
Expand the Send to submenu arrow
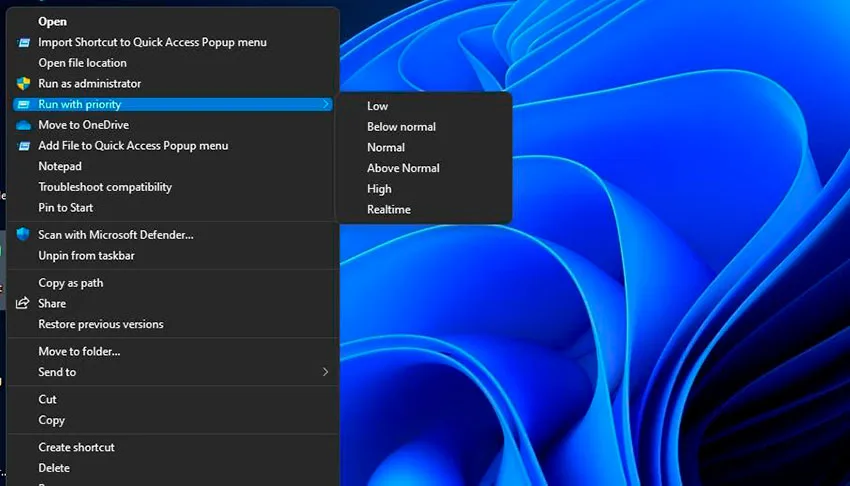(x=325, y=372)
